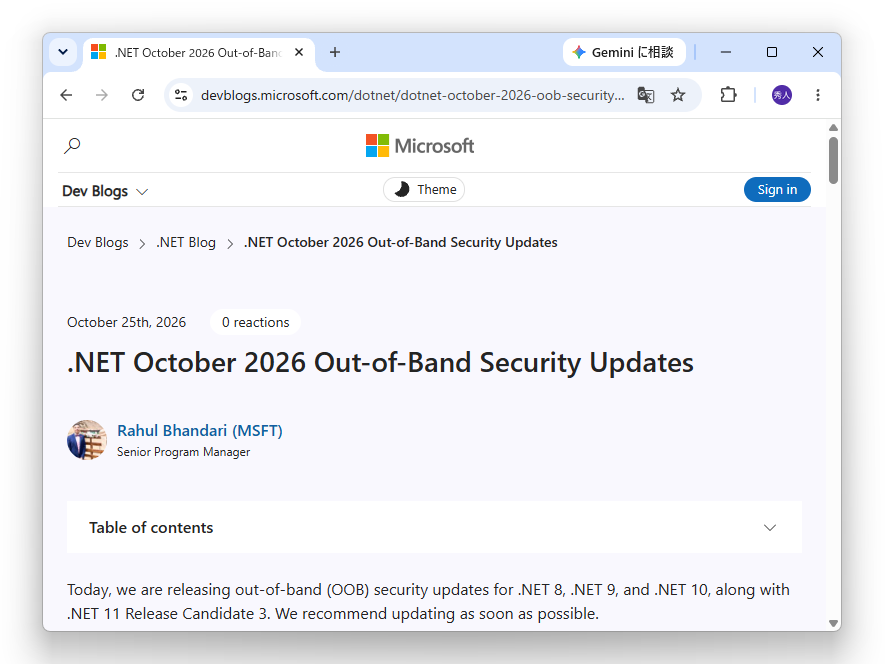885x664 pixels.
Task: View site information icon in address bar
Action: 181,95
